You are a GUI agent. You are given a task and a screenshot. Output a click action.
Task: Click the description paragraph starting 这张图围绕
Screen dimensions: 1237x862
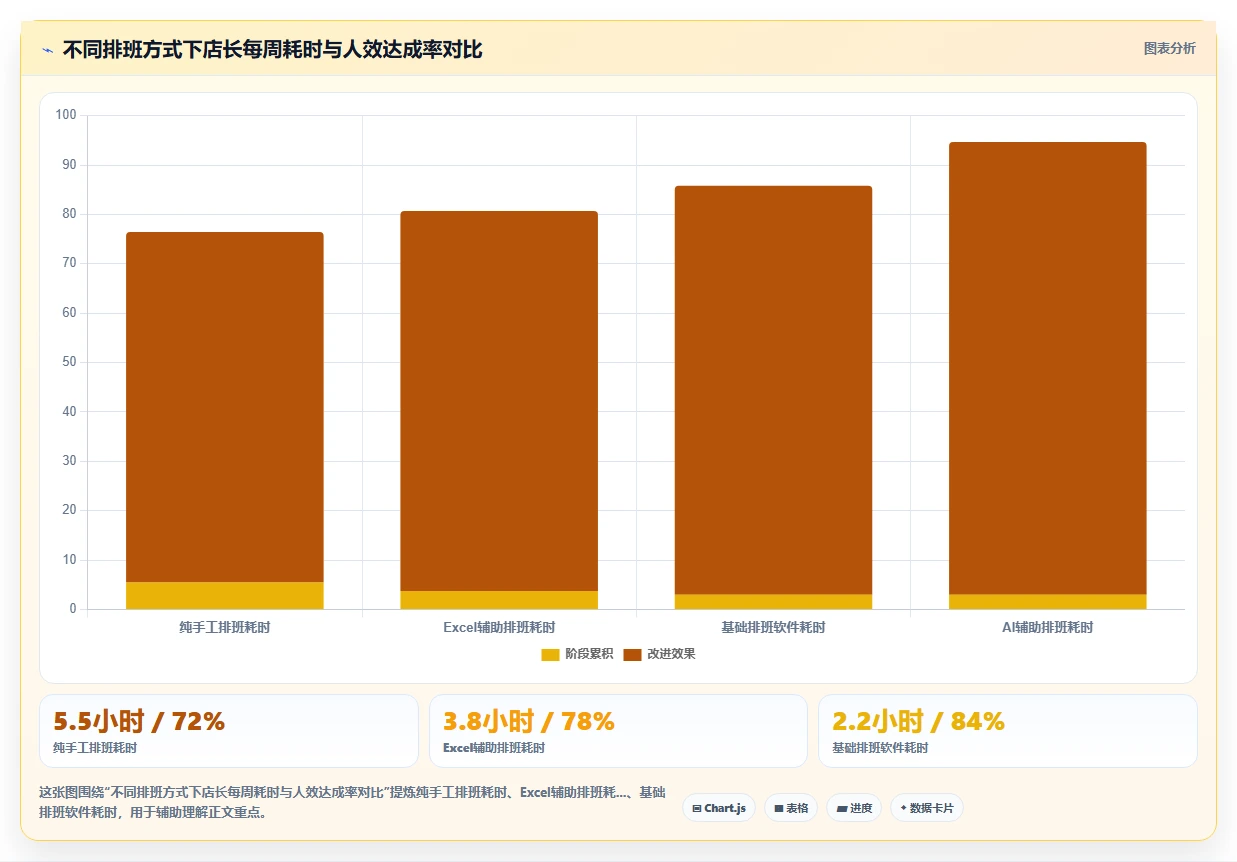tap(352, 802)
